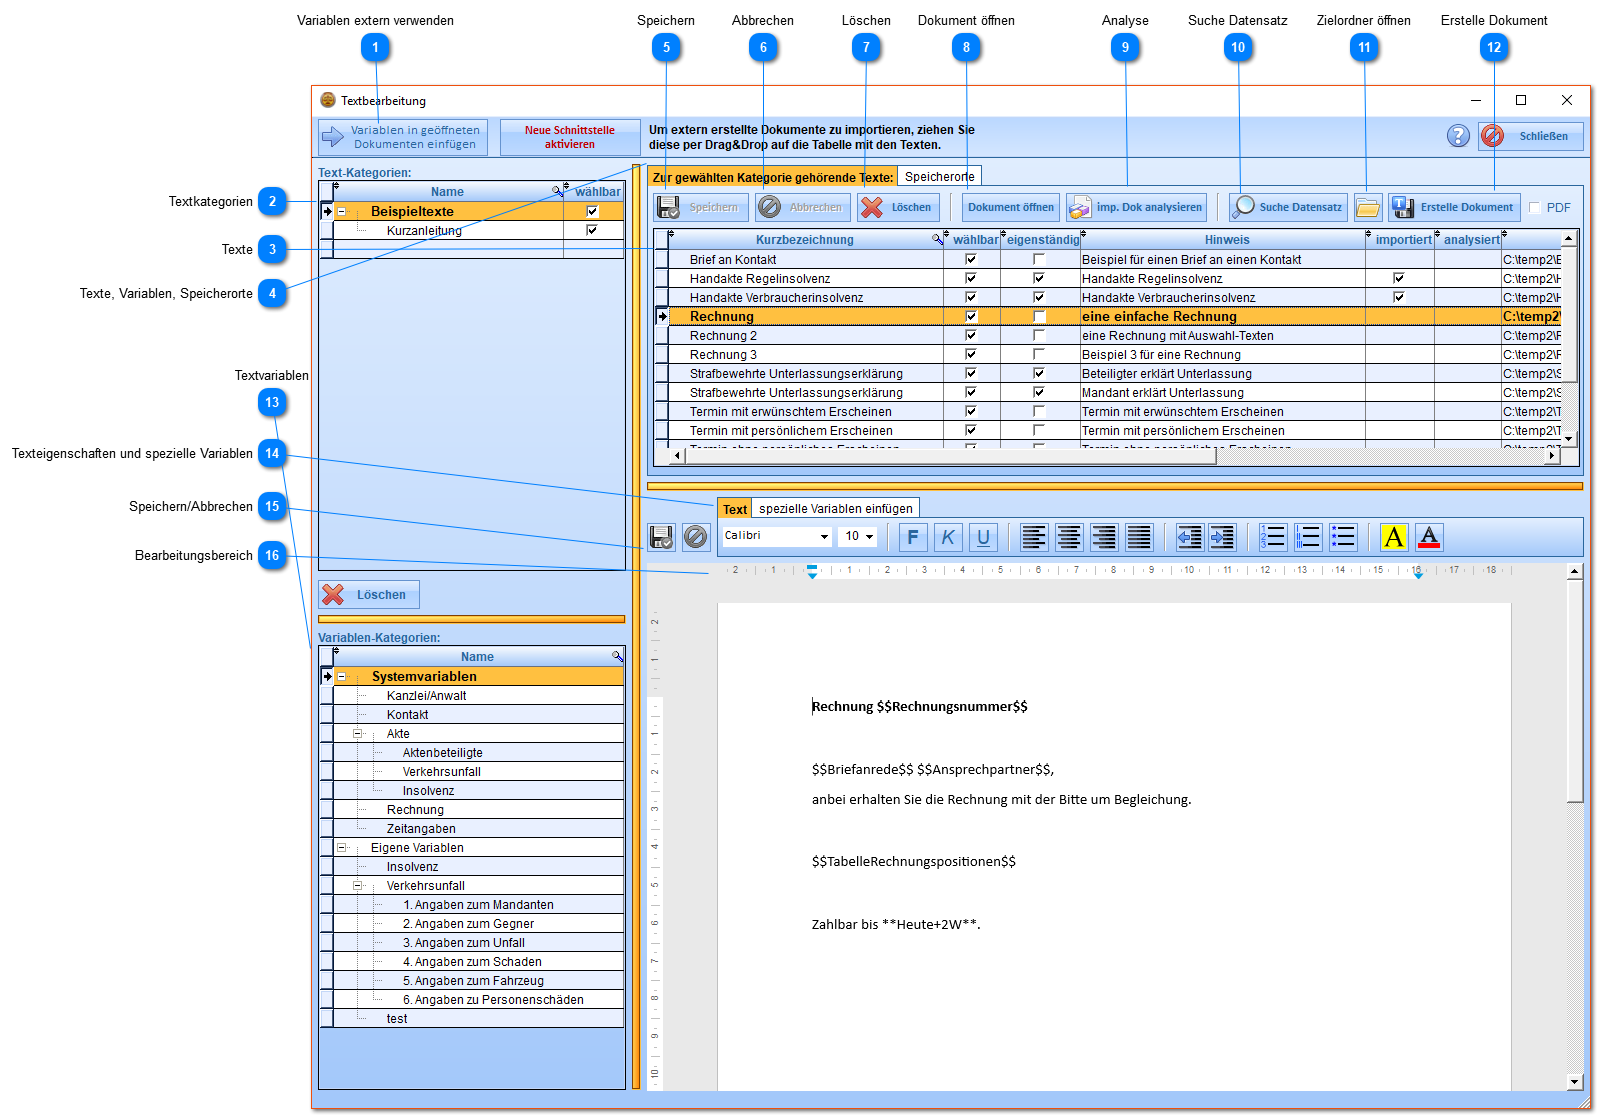Check eigenständig for Brief an Kontakt
Screen dimensions: 1600x1118
pyautogui.click(x=1039, y=260)
